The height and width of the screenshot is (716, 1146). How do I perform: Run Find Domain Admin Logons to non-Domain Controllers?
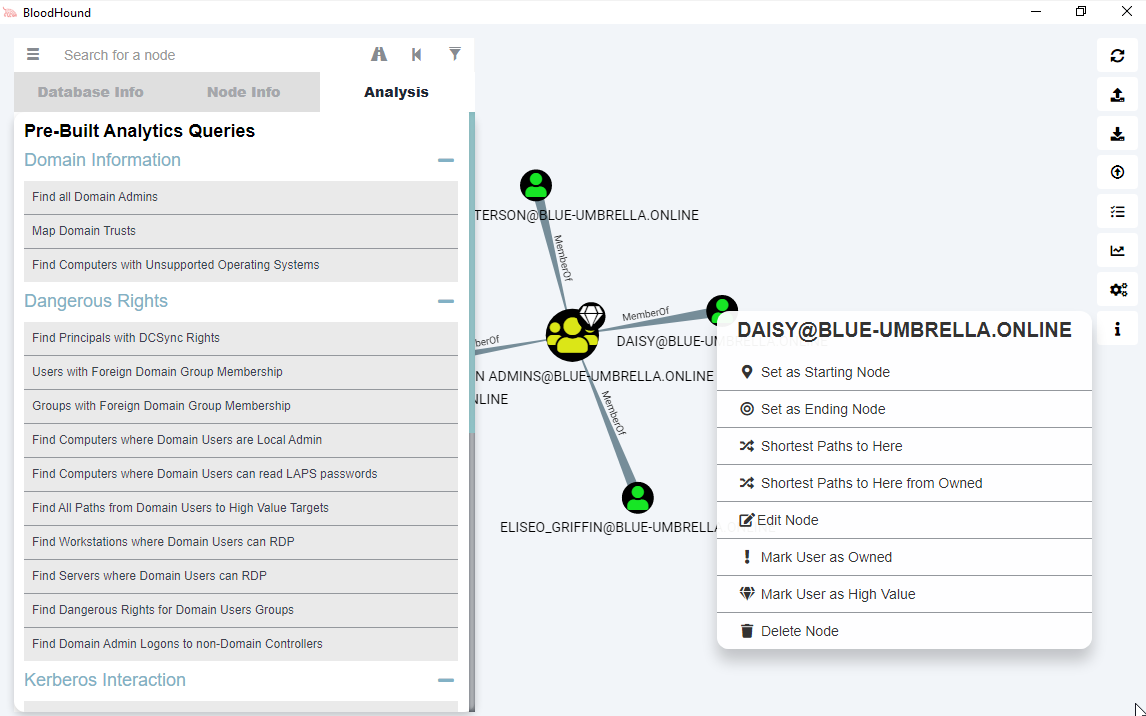point(241,644)
